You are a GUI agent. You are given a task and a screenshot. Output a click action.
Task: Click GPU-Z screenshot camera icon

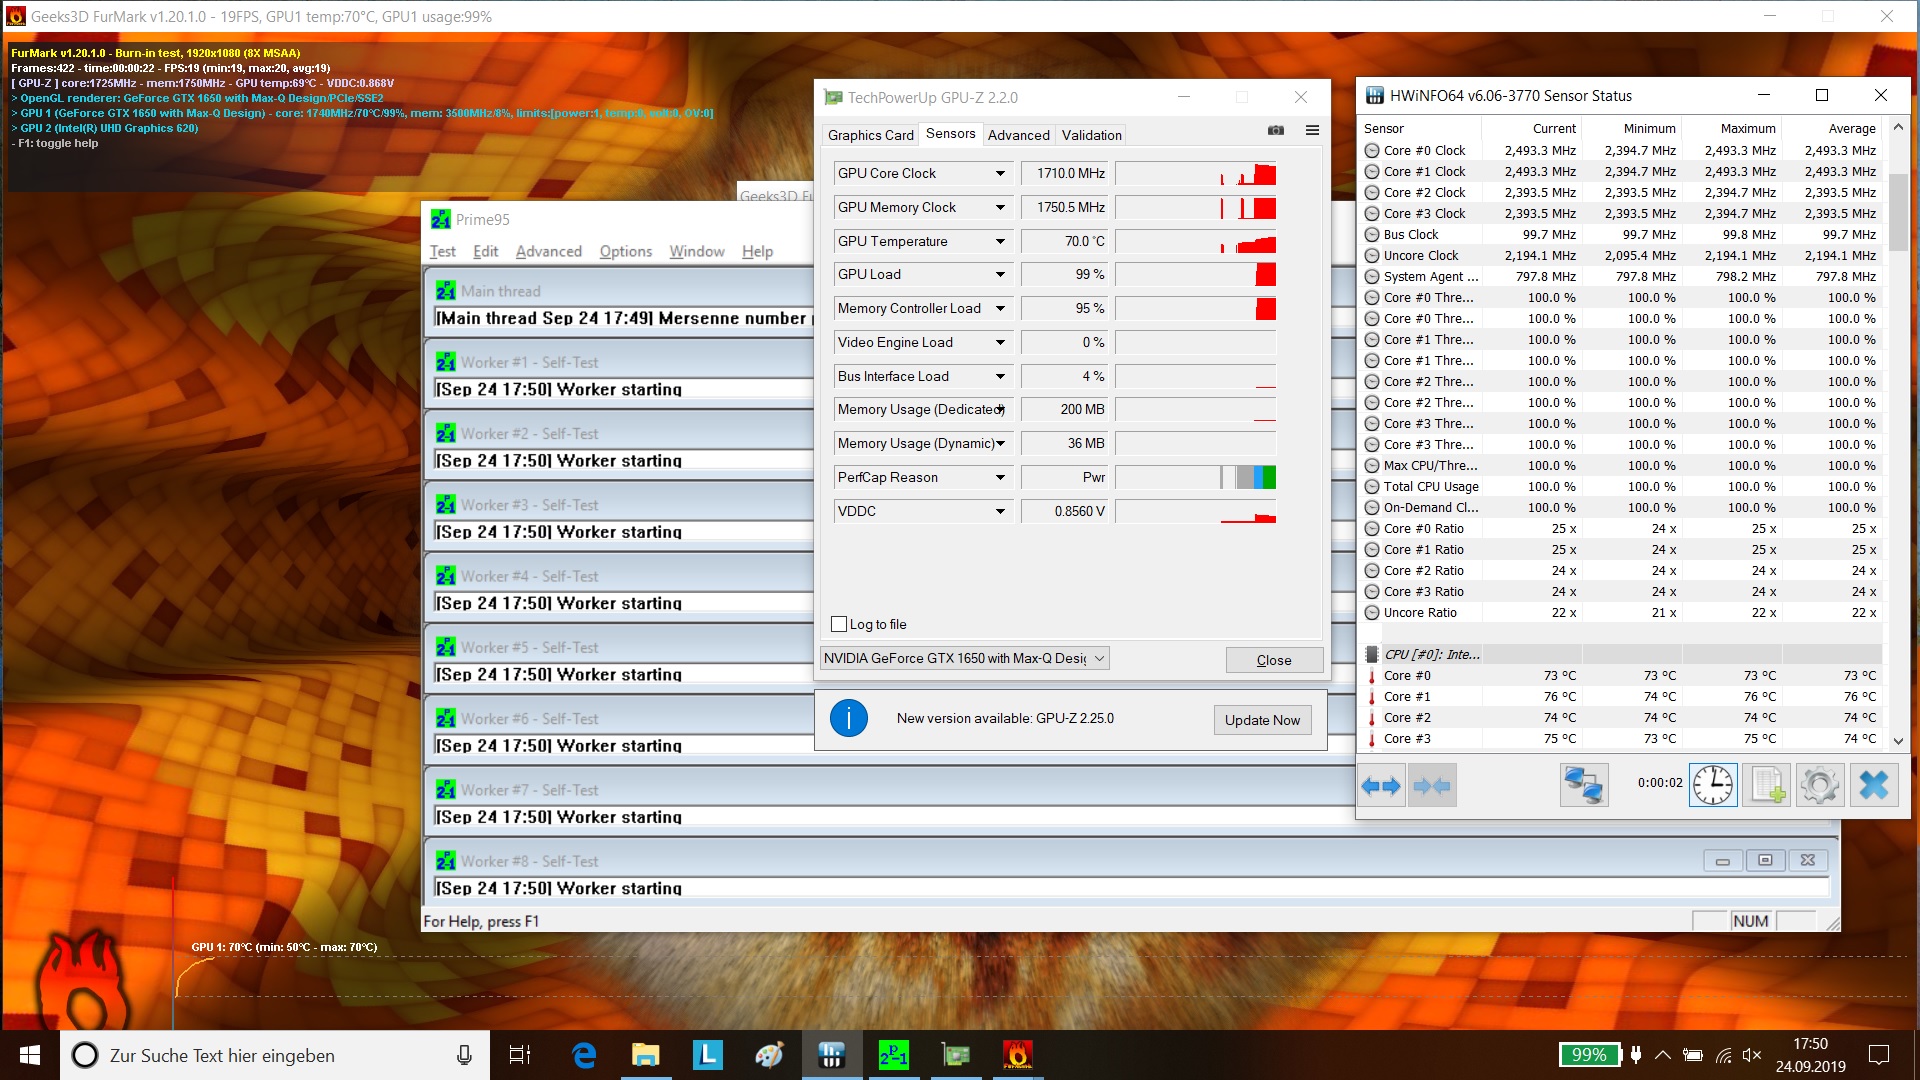[1276, 131]
